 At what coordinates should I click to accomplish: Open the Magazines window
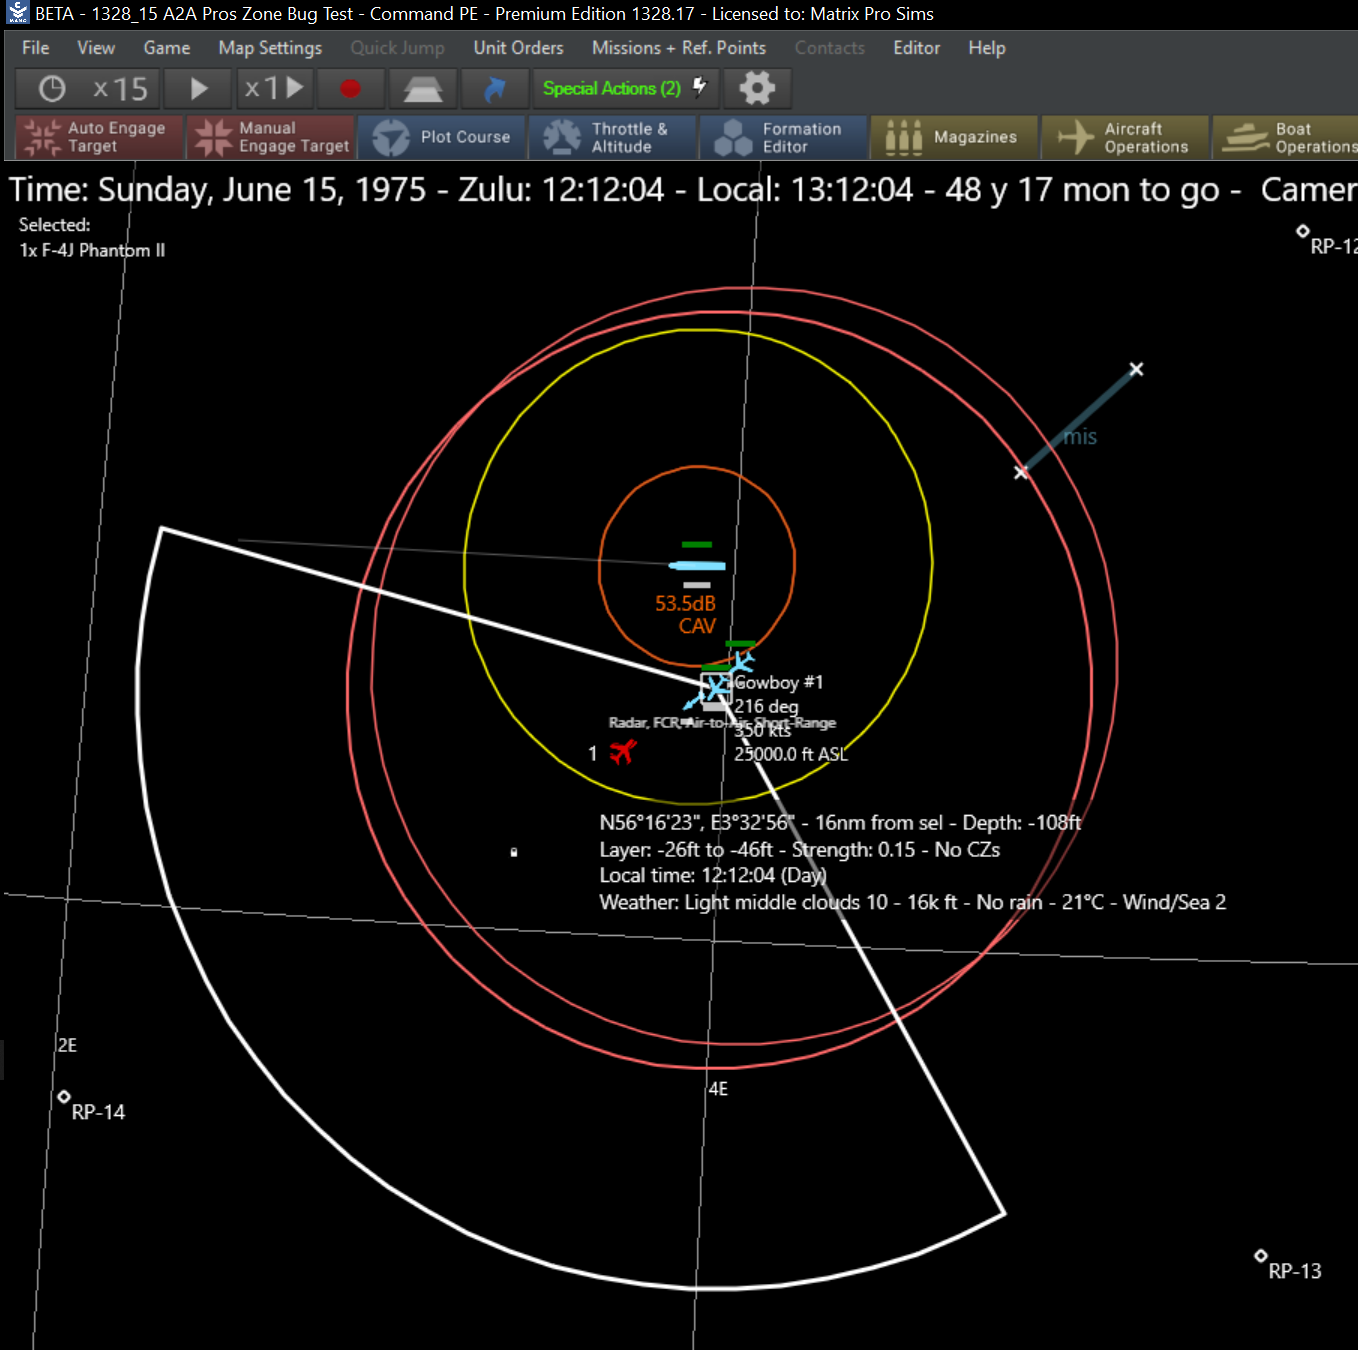click(955, 137)
